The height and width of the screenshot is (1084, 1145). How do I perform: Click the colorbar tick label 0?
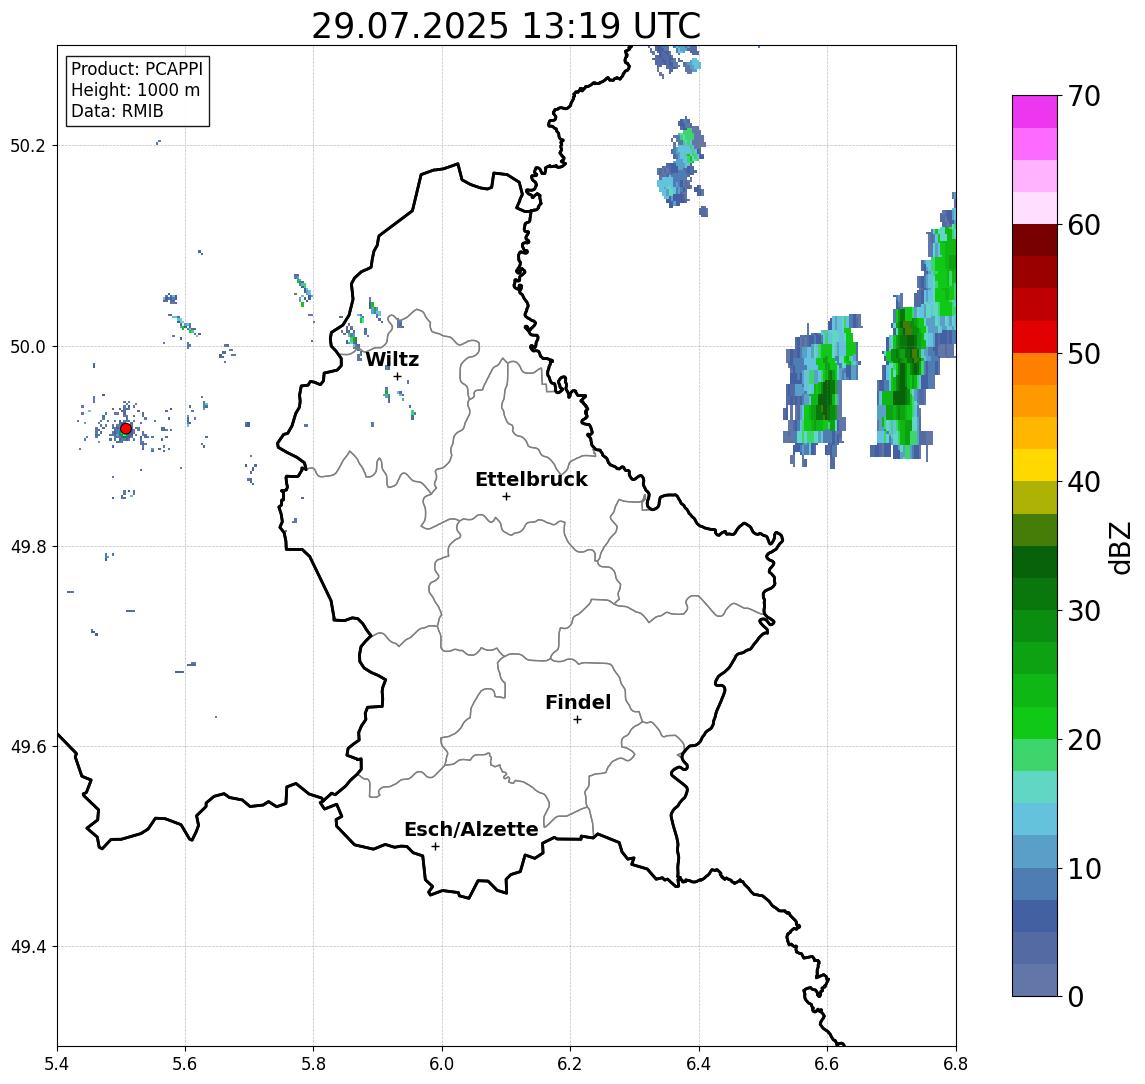1076,996
